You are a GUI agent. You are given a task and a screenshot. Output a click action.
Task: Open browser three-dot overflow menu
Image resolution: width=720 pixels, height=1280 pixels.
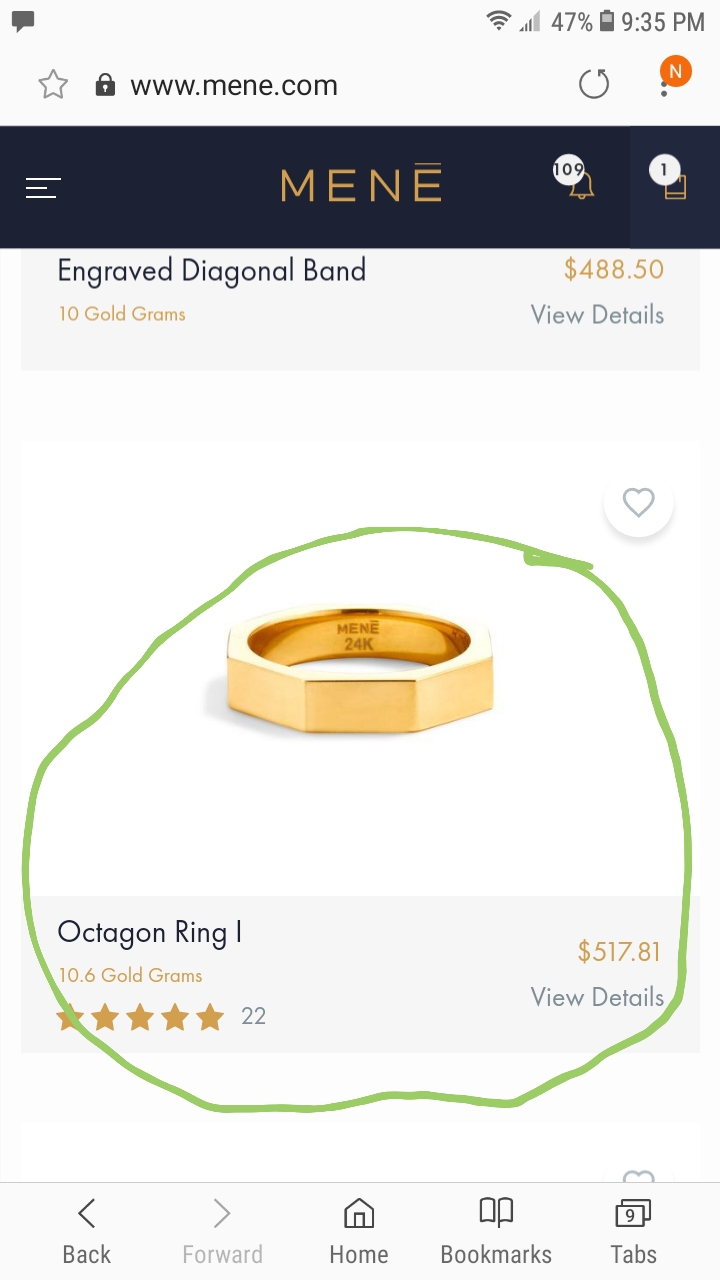pos(664,88)
